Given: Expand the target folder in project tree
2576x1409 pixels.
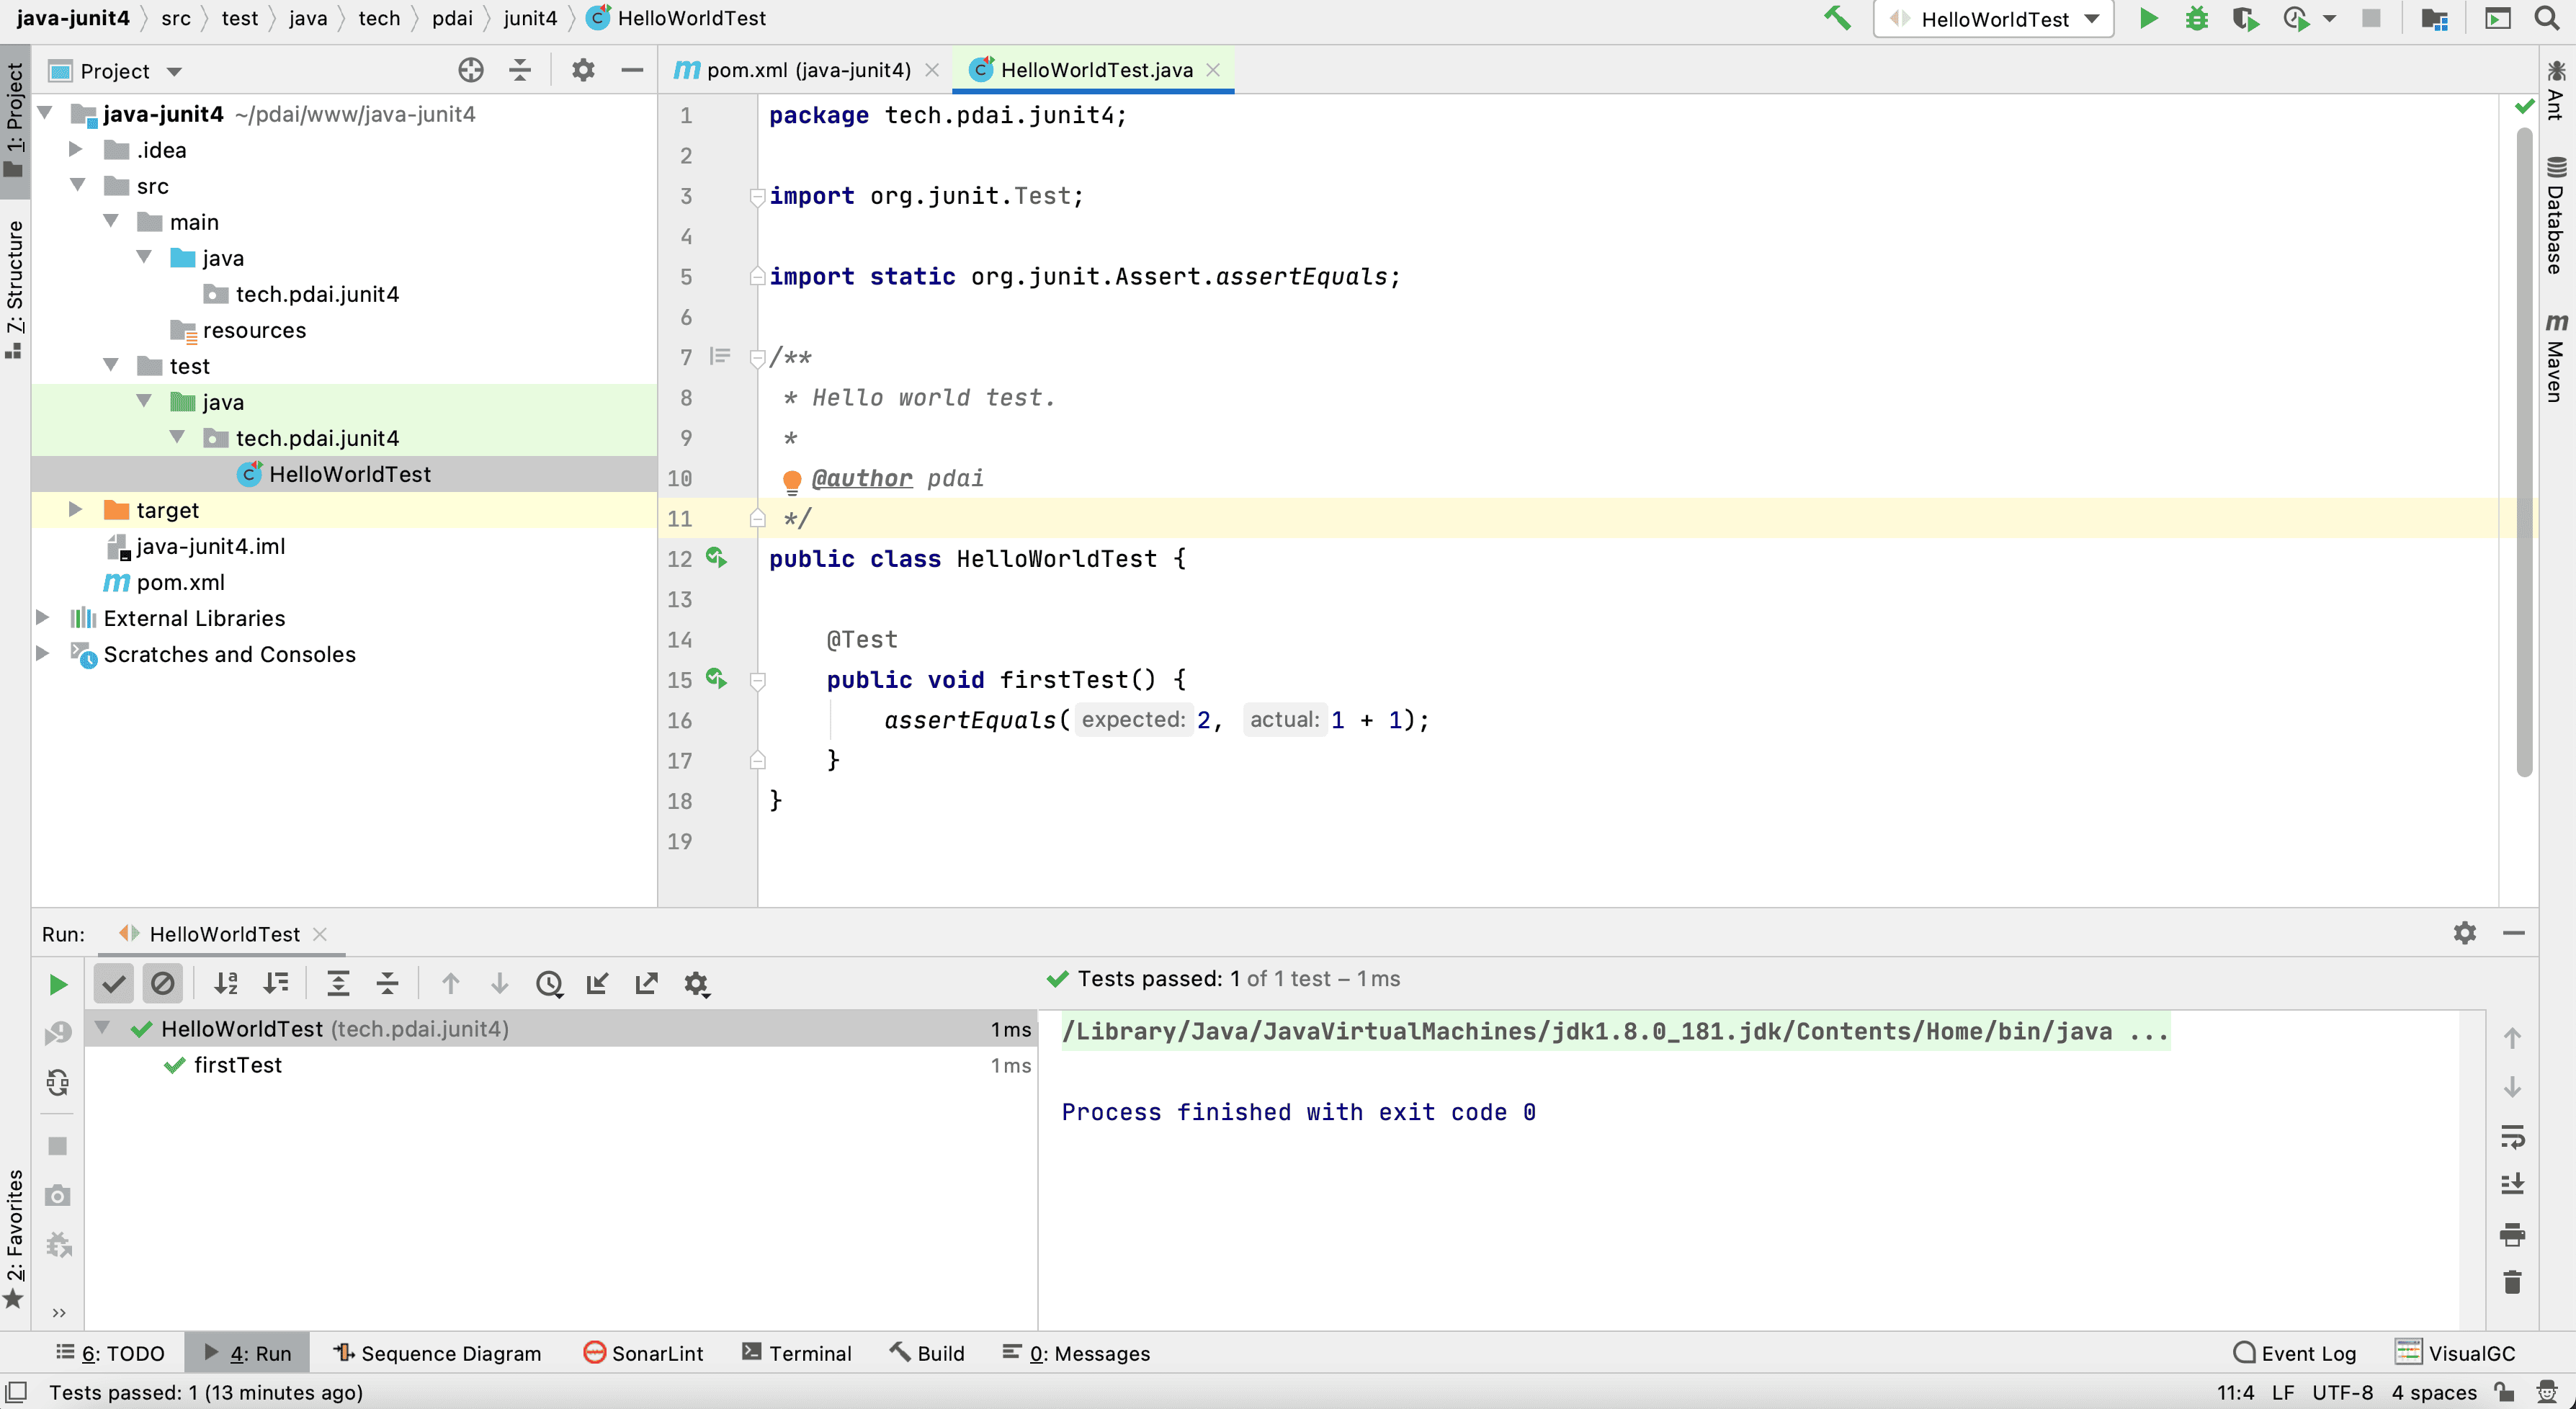Looking at the screenshot, I should [75, 510].
